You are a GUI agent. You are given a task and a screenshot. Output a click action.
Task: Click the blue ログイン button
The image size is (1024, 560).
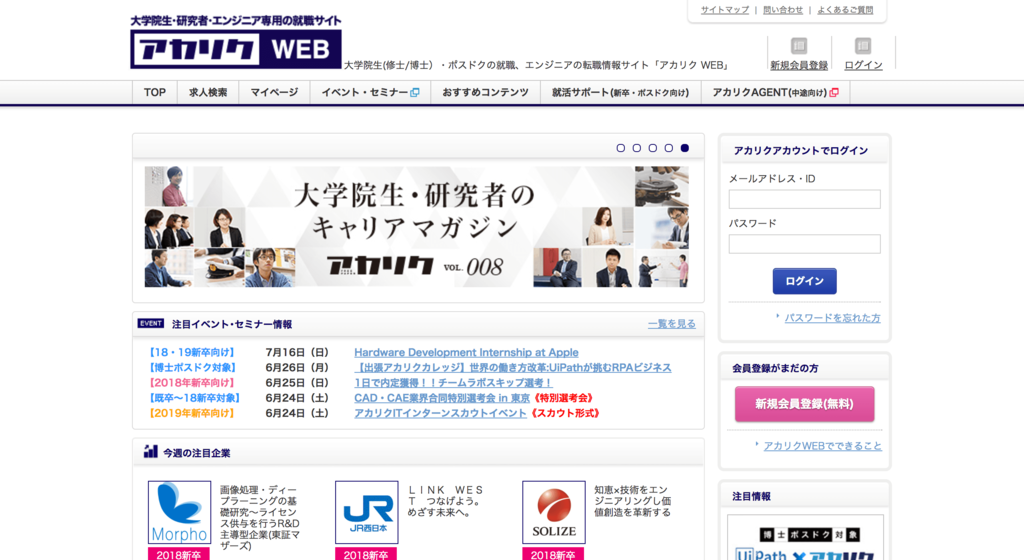point(805,281)
